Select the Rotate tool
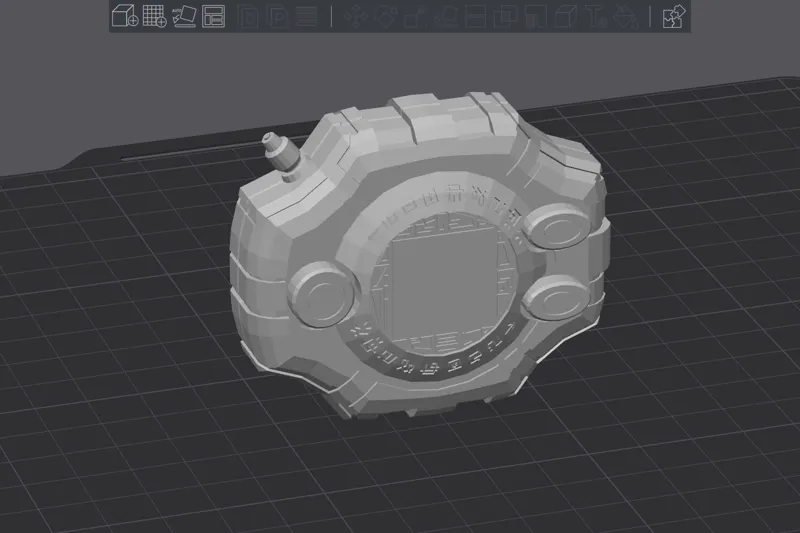 (386, 16)
